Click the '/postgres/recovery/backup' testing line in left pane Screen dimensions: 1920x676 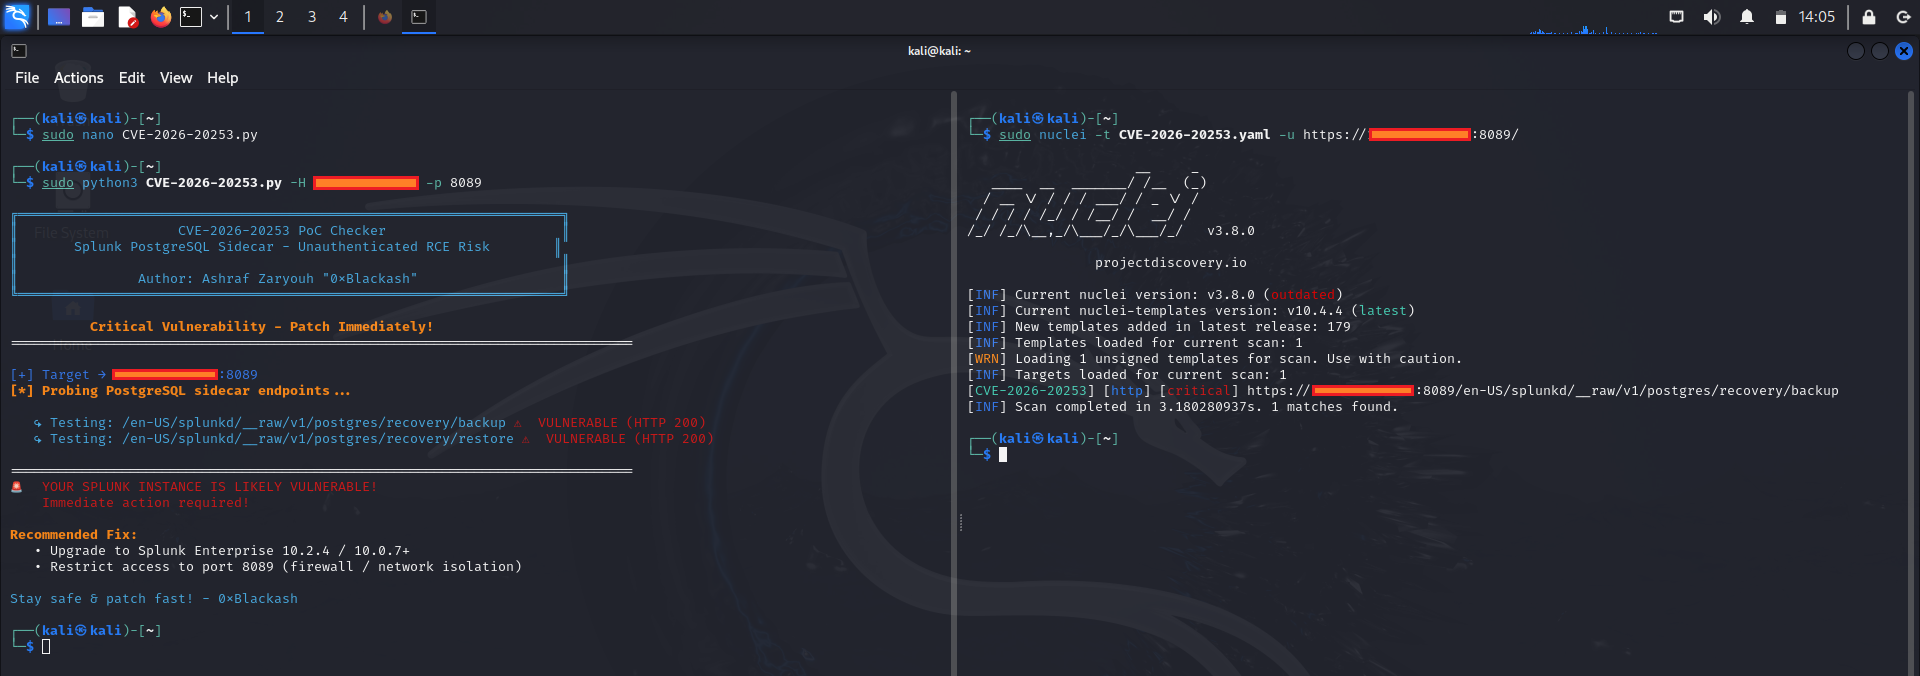click(x=369, y=423)
